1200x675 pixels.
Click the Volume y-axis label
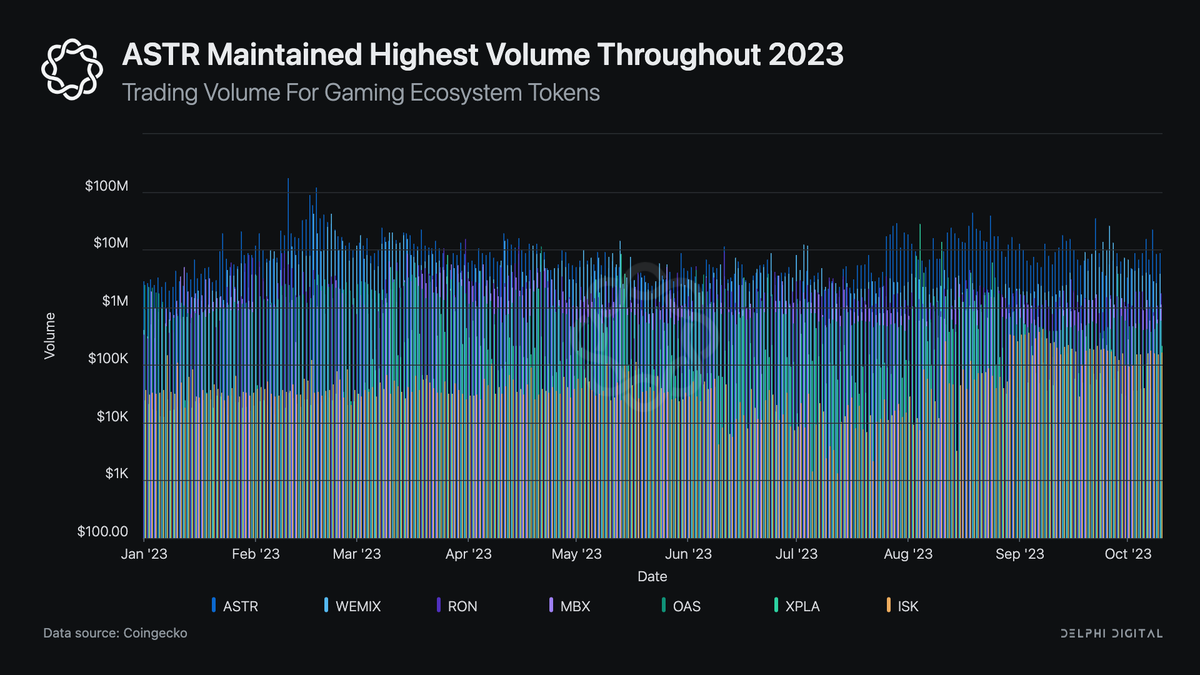coord(49,337)
